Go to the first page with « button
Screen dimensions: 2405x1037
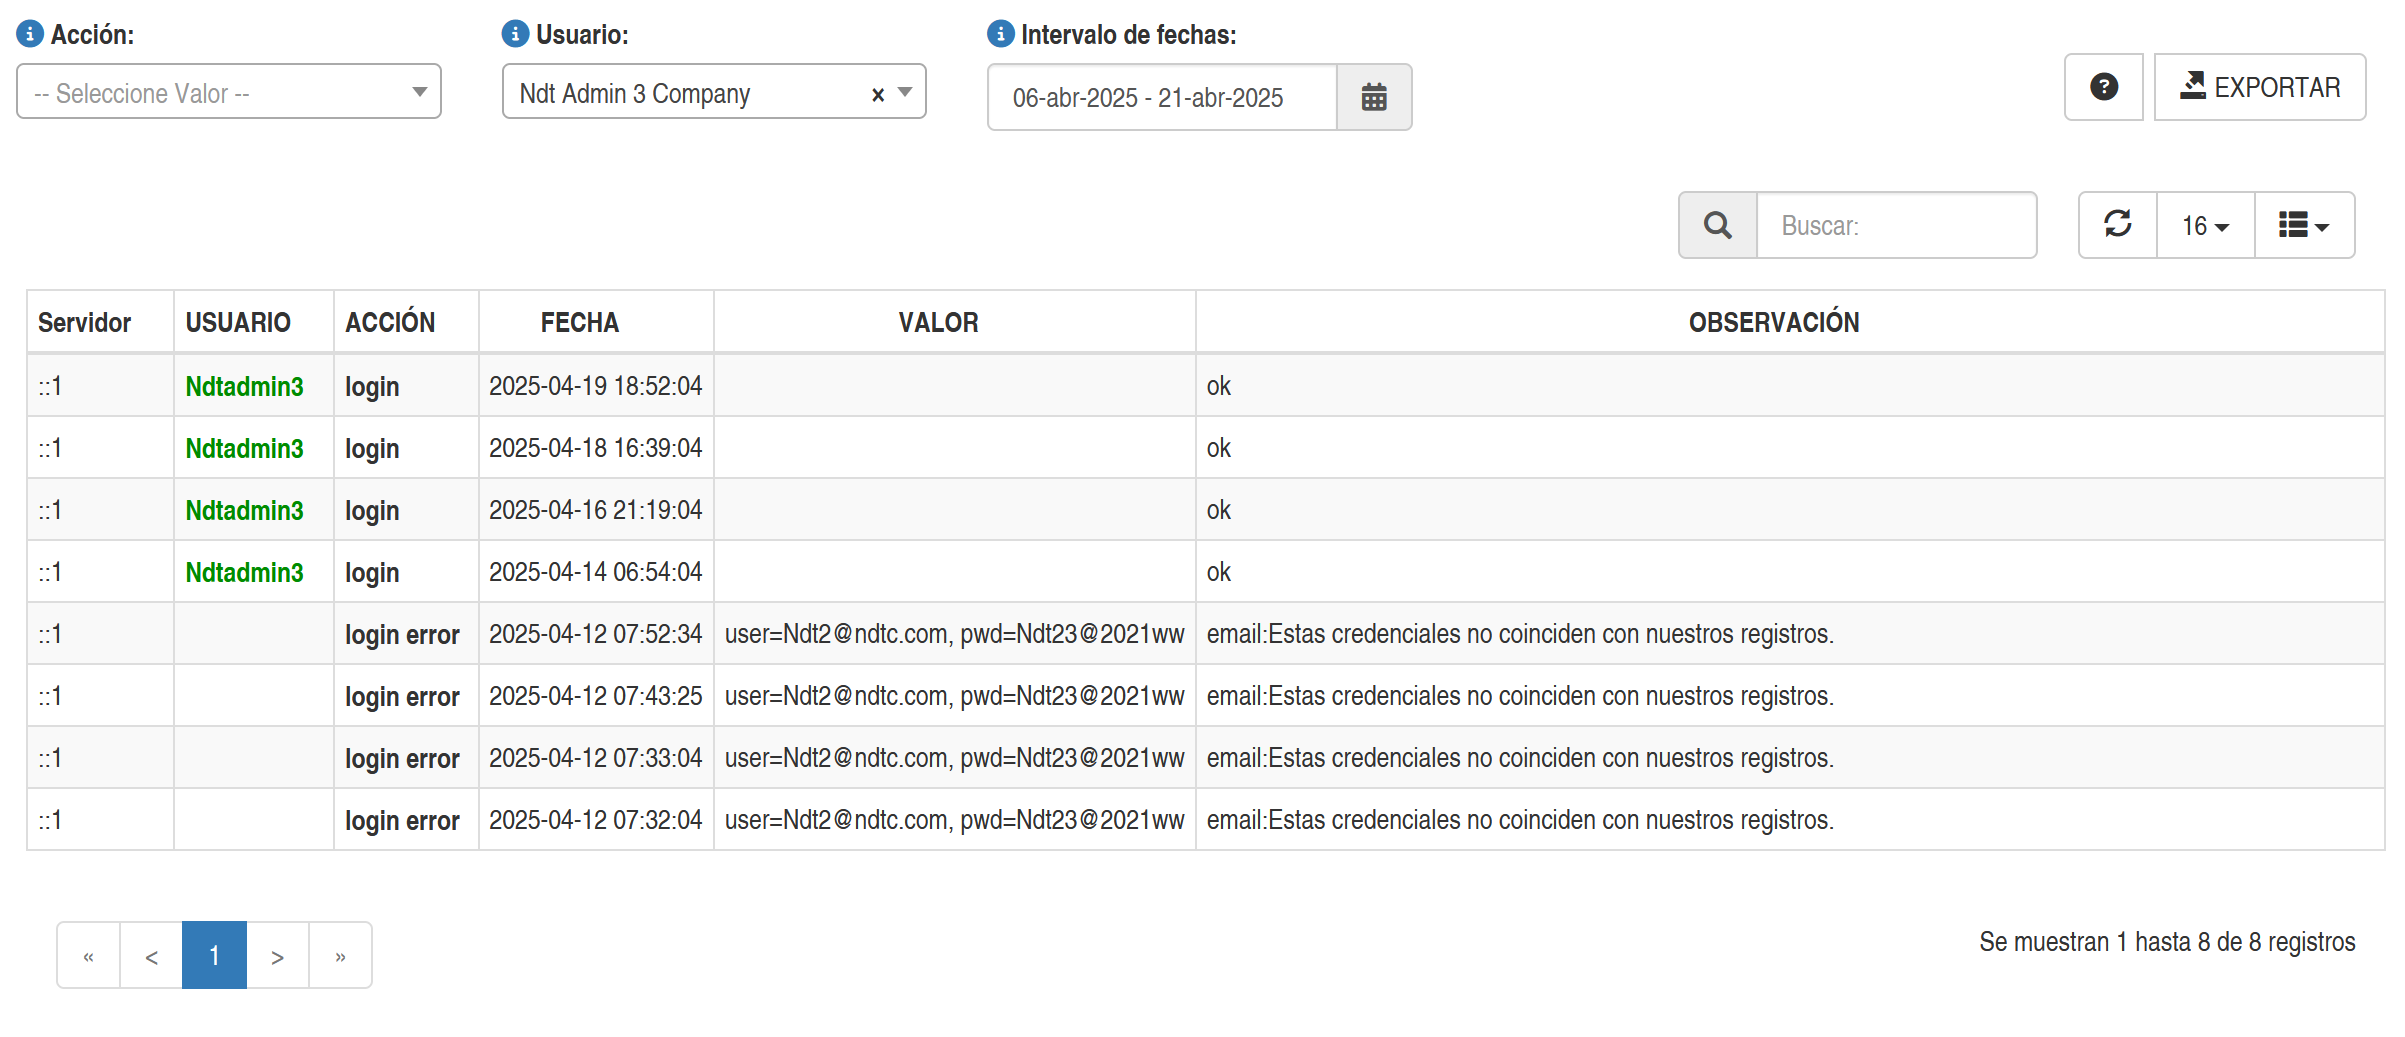[89, 955]
